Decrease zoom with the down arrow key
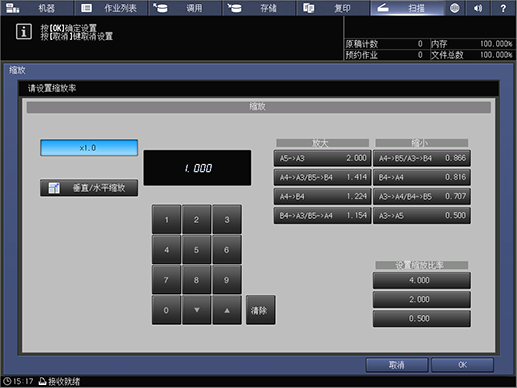Image resolution: width=517 pixels, height=388 pixels. click(196, 310)
